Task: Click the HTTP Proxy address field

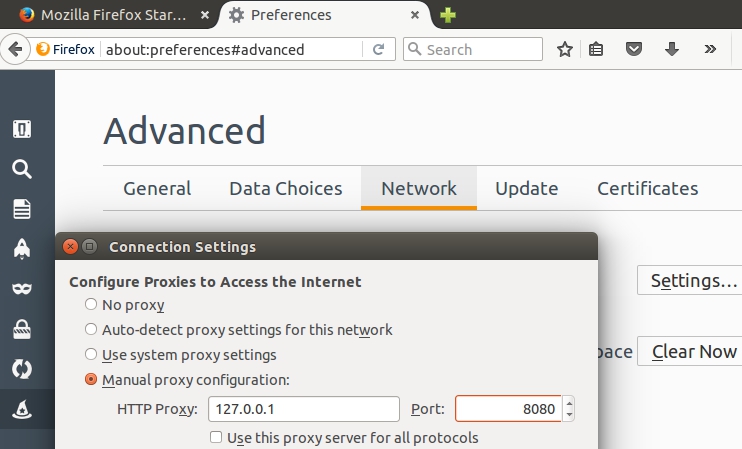Action: (x=304, y=409)
